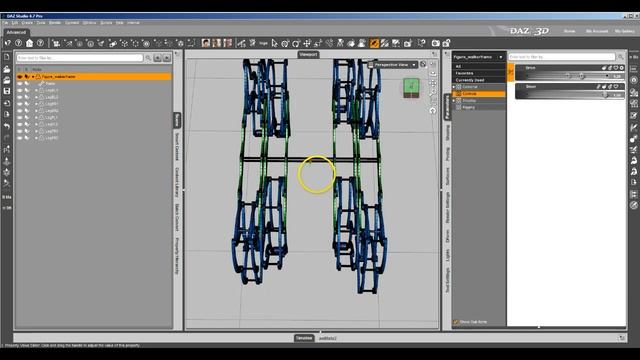Image resolution: width=640 pixels, height=360 pixels.
Task: Click the gear icon on the upper slider
Action: 622,68
